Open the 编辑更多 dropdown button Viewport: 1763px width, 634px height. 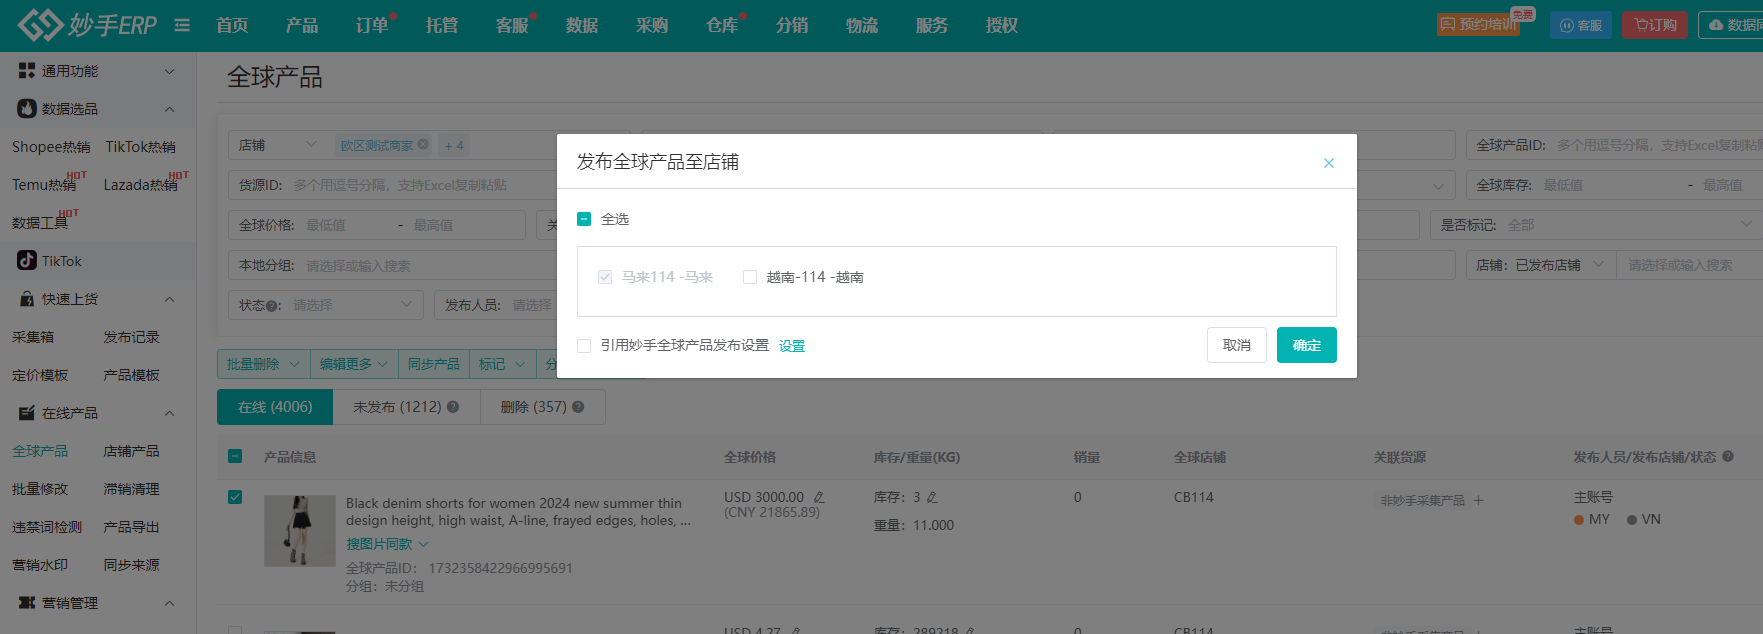(354, 364)
